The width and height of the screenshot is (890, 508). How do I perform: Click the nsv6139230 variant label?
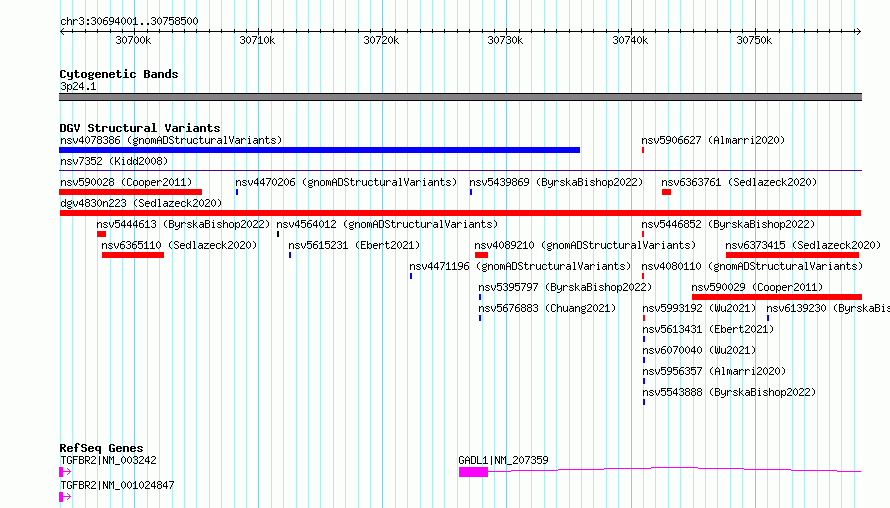point(828,308)
